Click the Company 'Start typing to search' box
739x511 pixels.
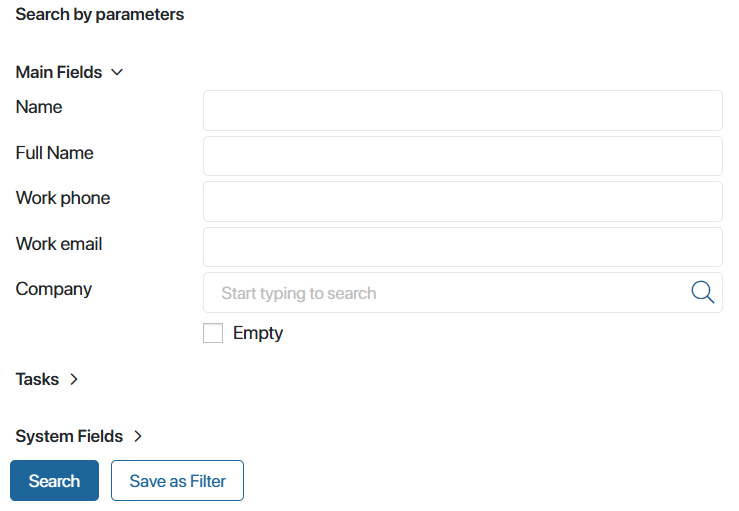pyautogui.click(x=463, y=292)
